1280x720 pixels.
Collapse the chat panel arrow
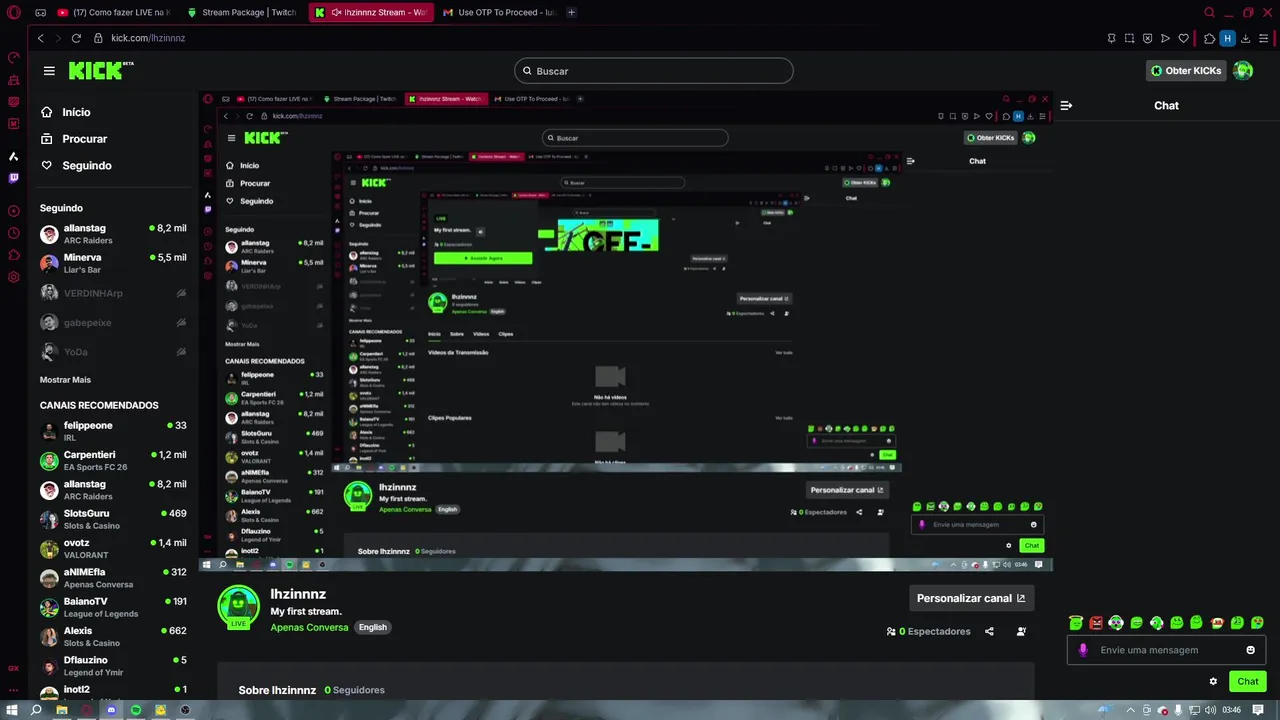(1066, 105)
